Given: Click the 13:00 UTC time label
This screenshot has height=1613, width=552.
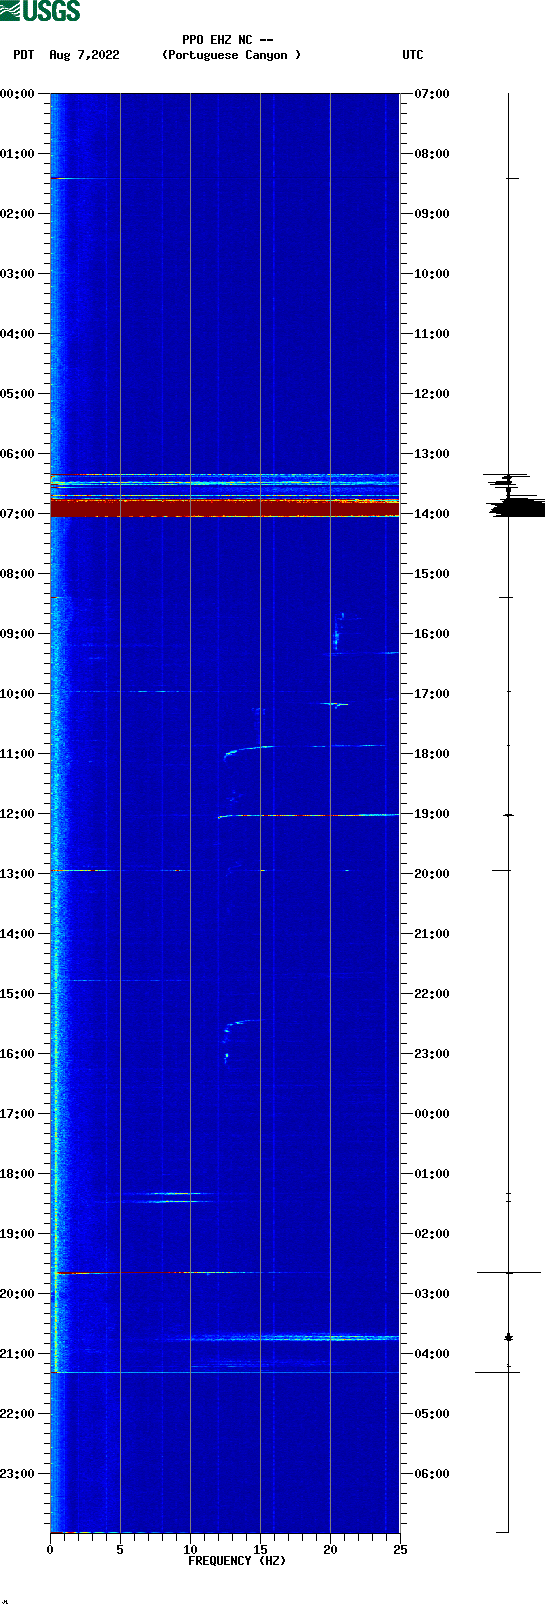Looking at the screenshot, I should [x=432, y=454].
